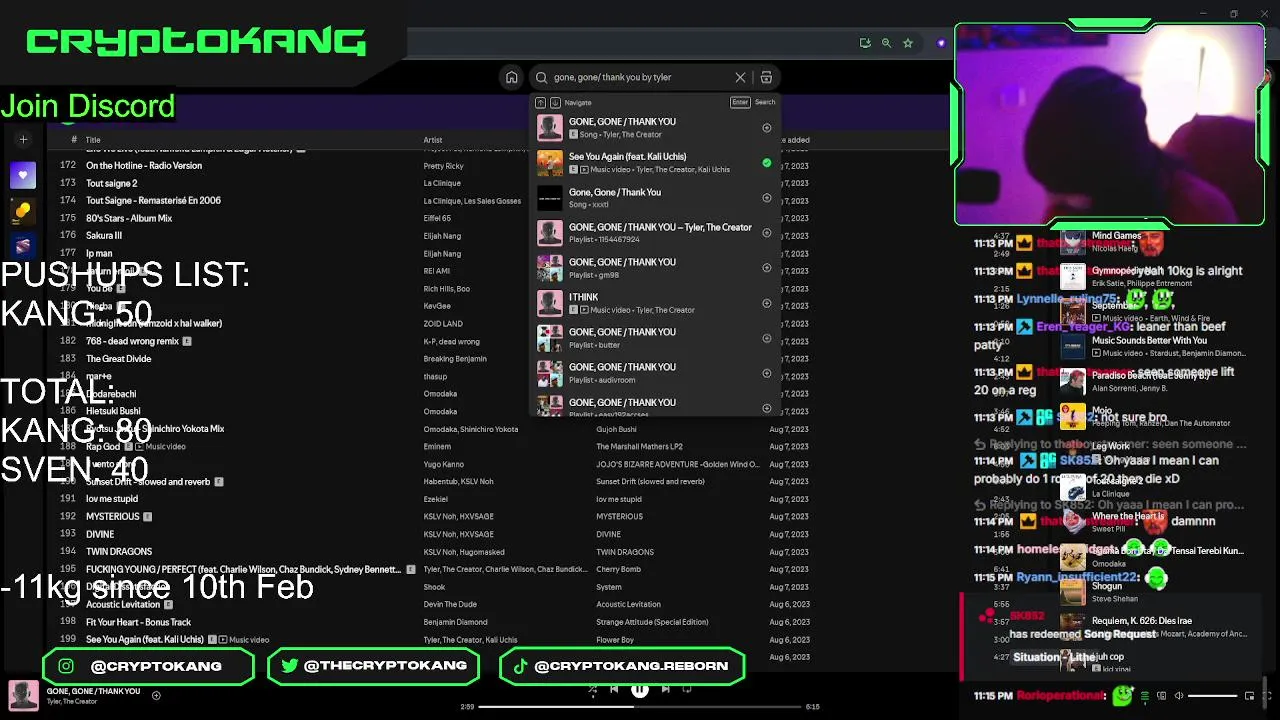The image size is (1280, 720).
Task: Select GONE, GONE / THANK YOU playlist by butter
Action: pyautogui.click(x=655, y=338)
